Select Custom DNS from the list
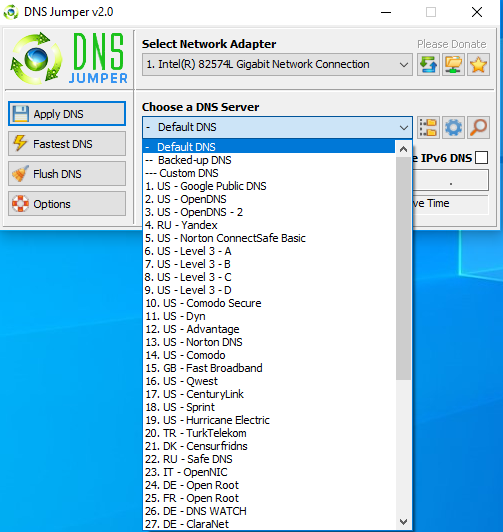 pyautogui.click(x=269, y=173)
